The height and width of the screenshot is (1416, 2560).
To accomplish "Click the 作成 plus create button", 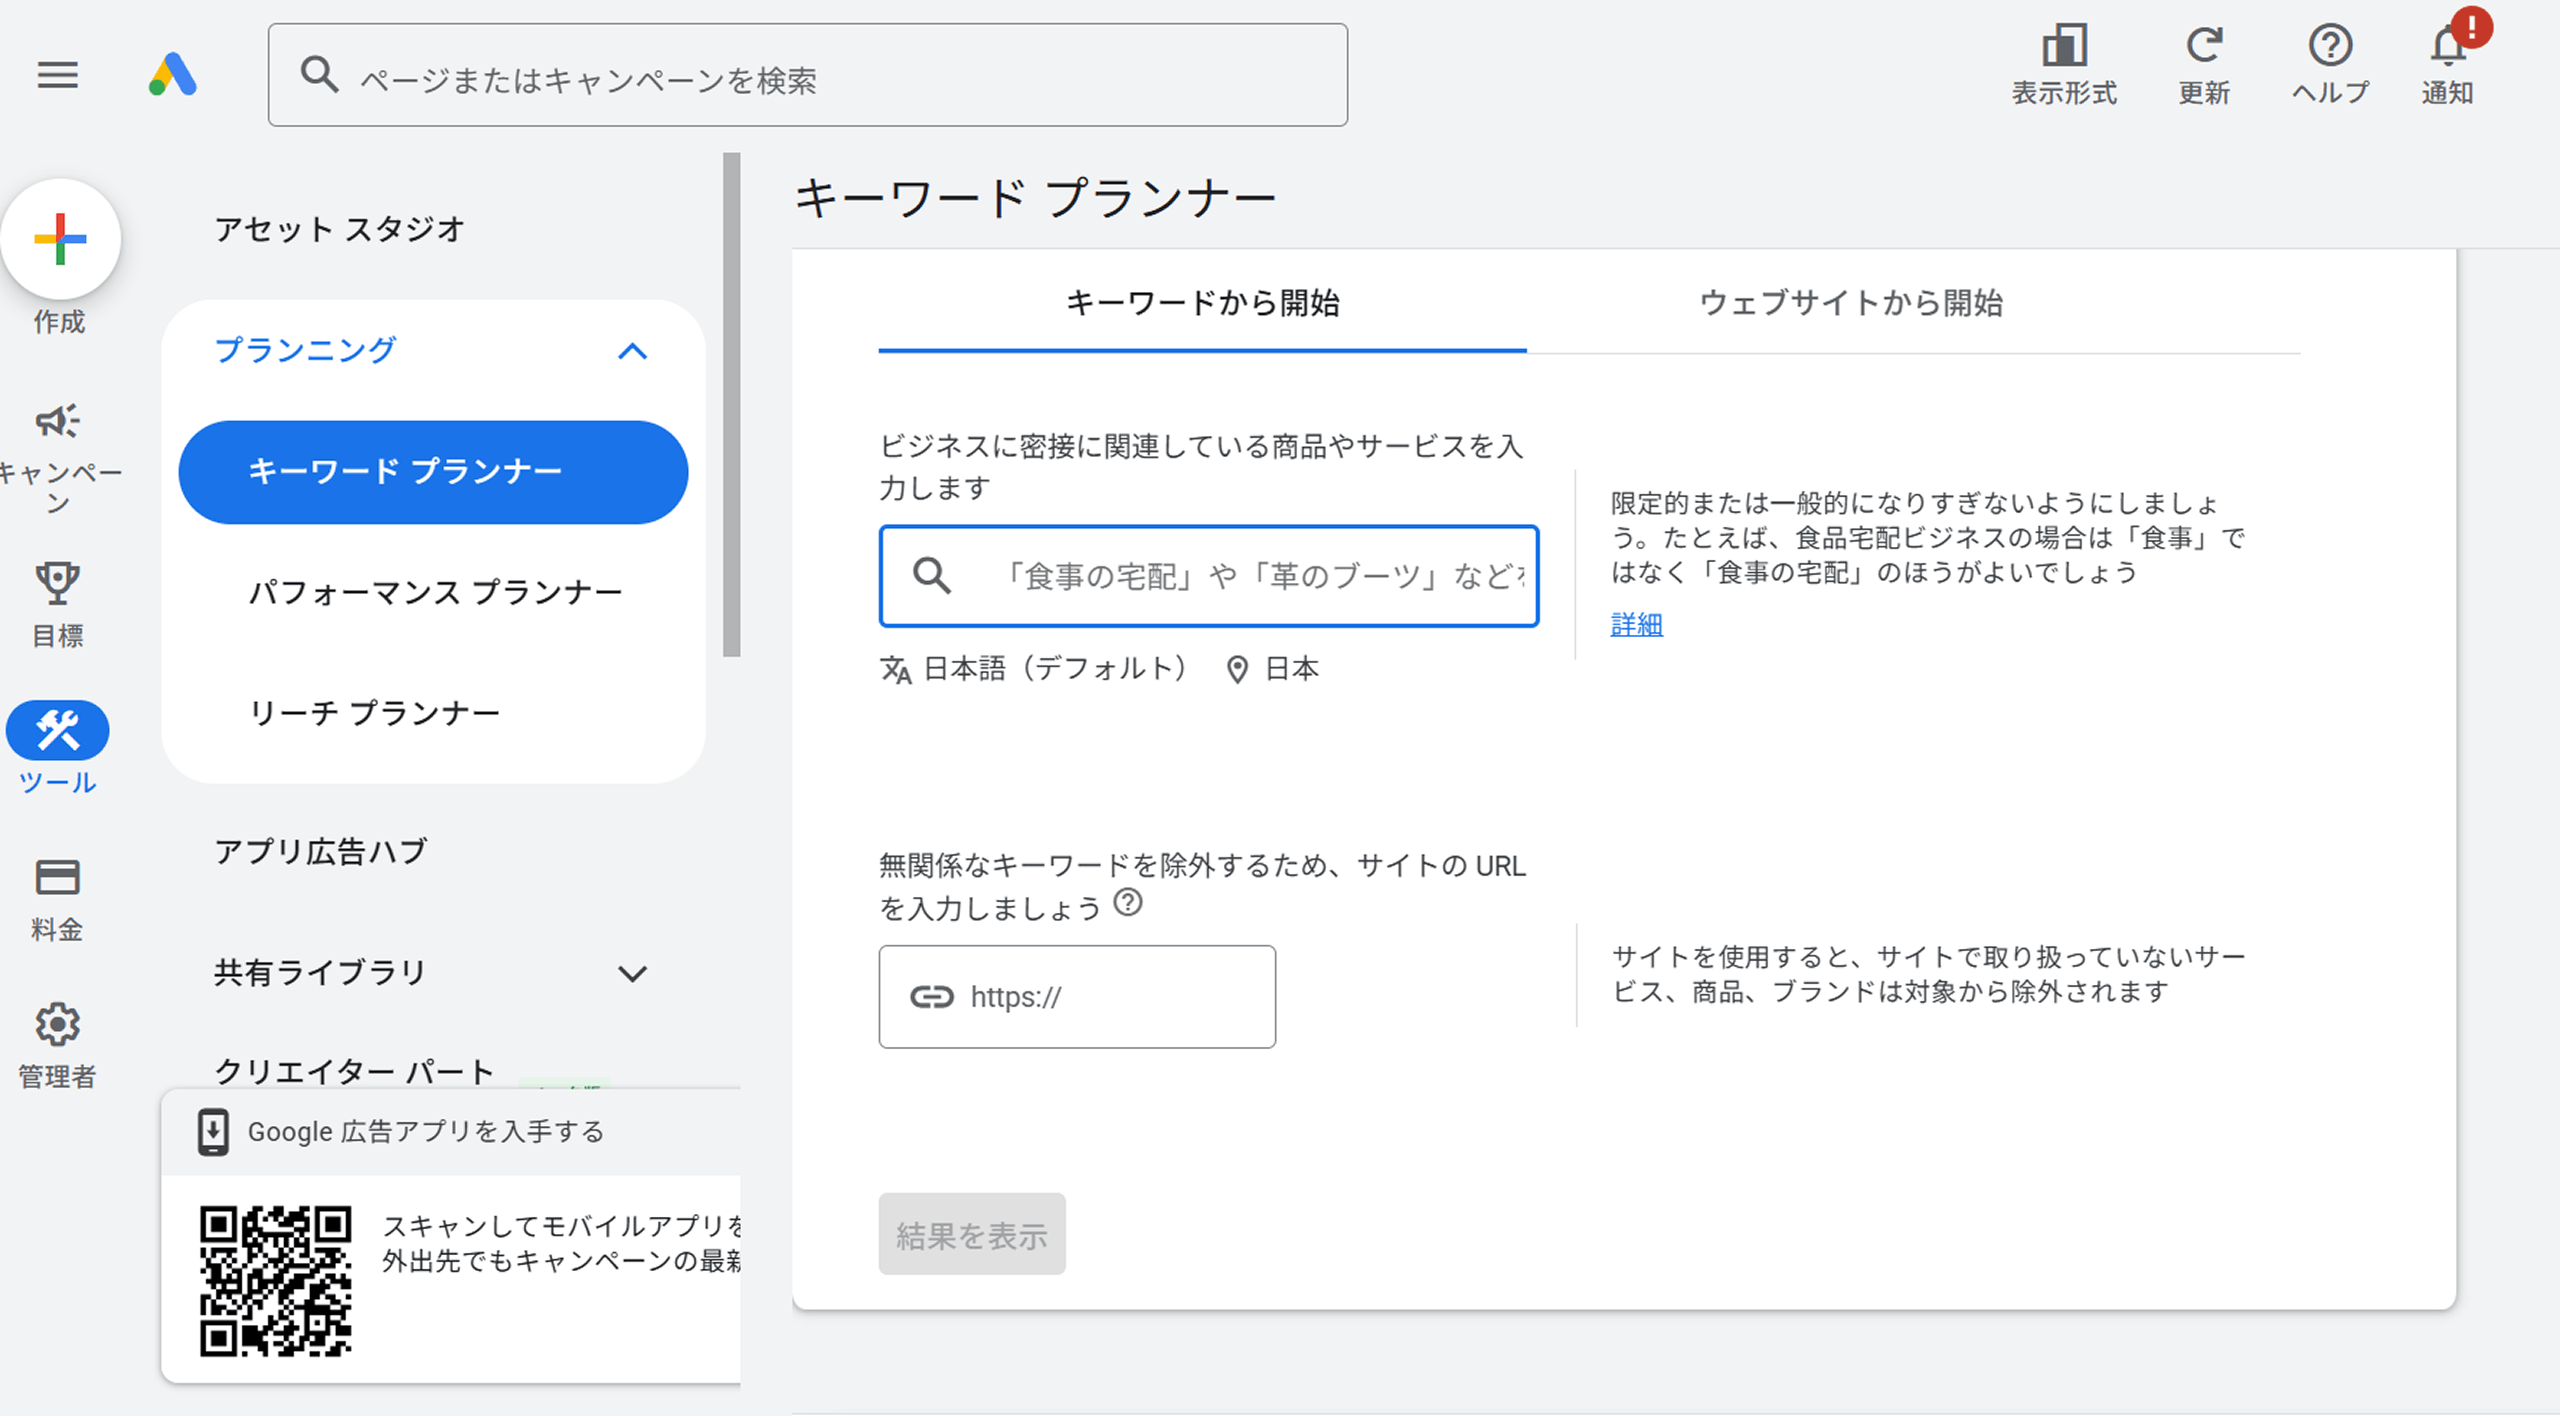I will 60,240.
